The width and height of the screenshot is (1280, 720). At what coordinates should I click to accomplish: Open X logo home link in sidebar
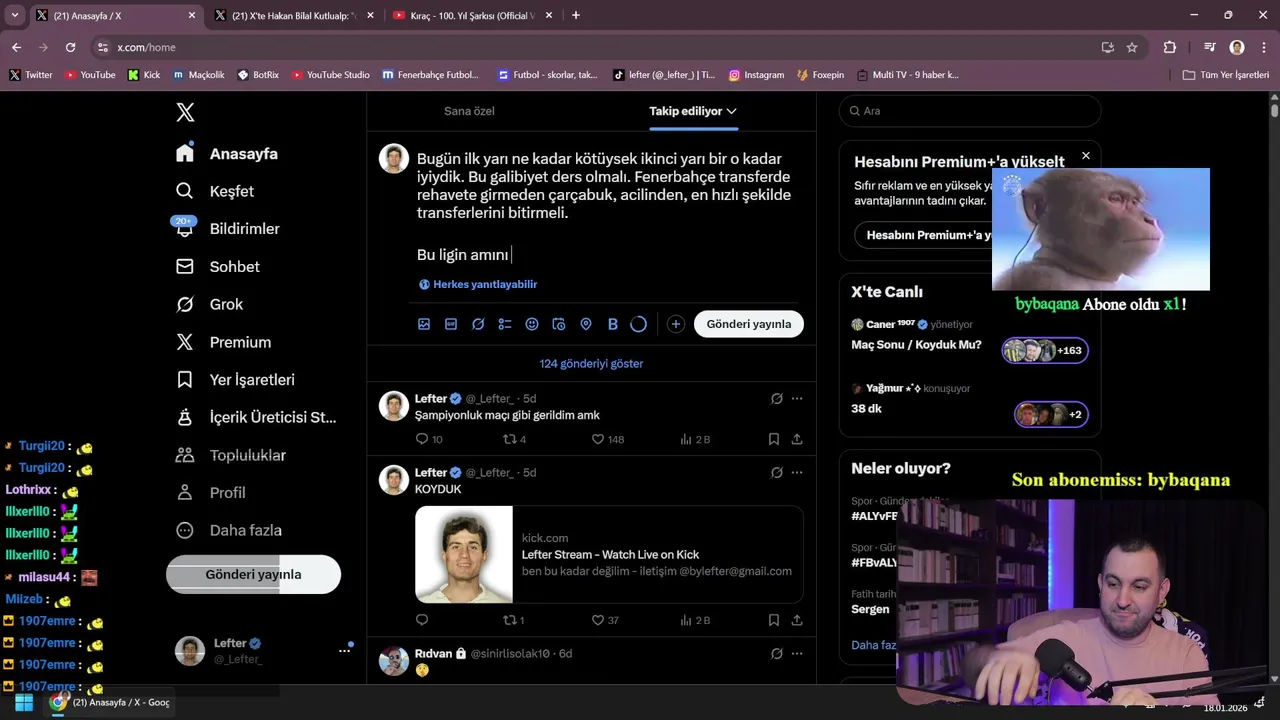point(185,112)
